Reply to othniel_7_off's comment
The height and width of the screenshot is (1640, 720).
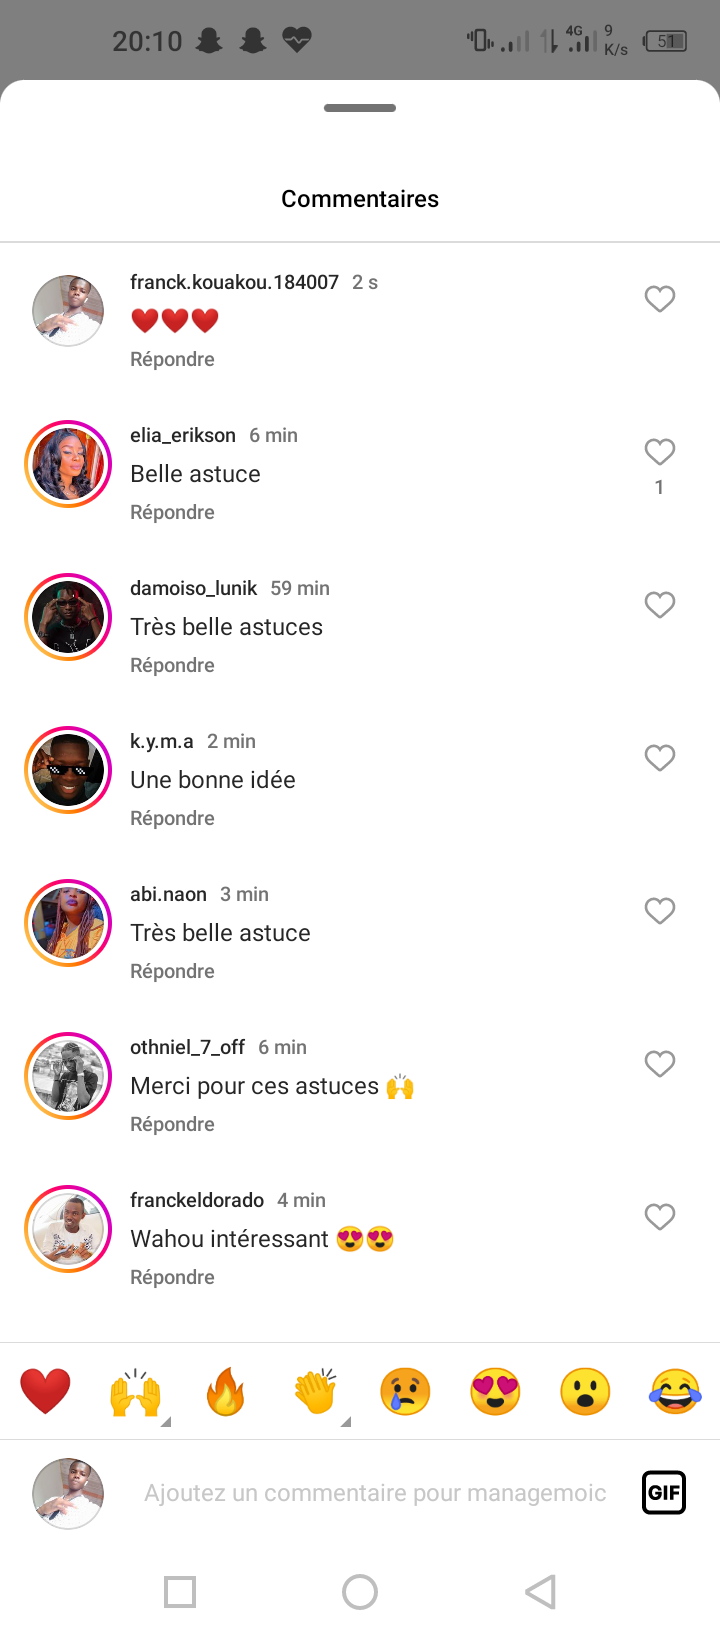click(x=172, y=1124)
